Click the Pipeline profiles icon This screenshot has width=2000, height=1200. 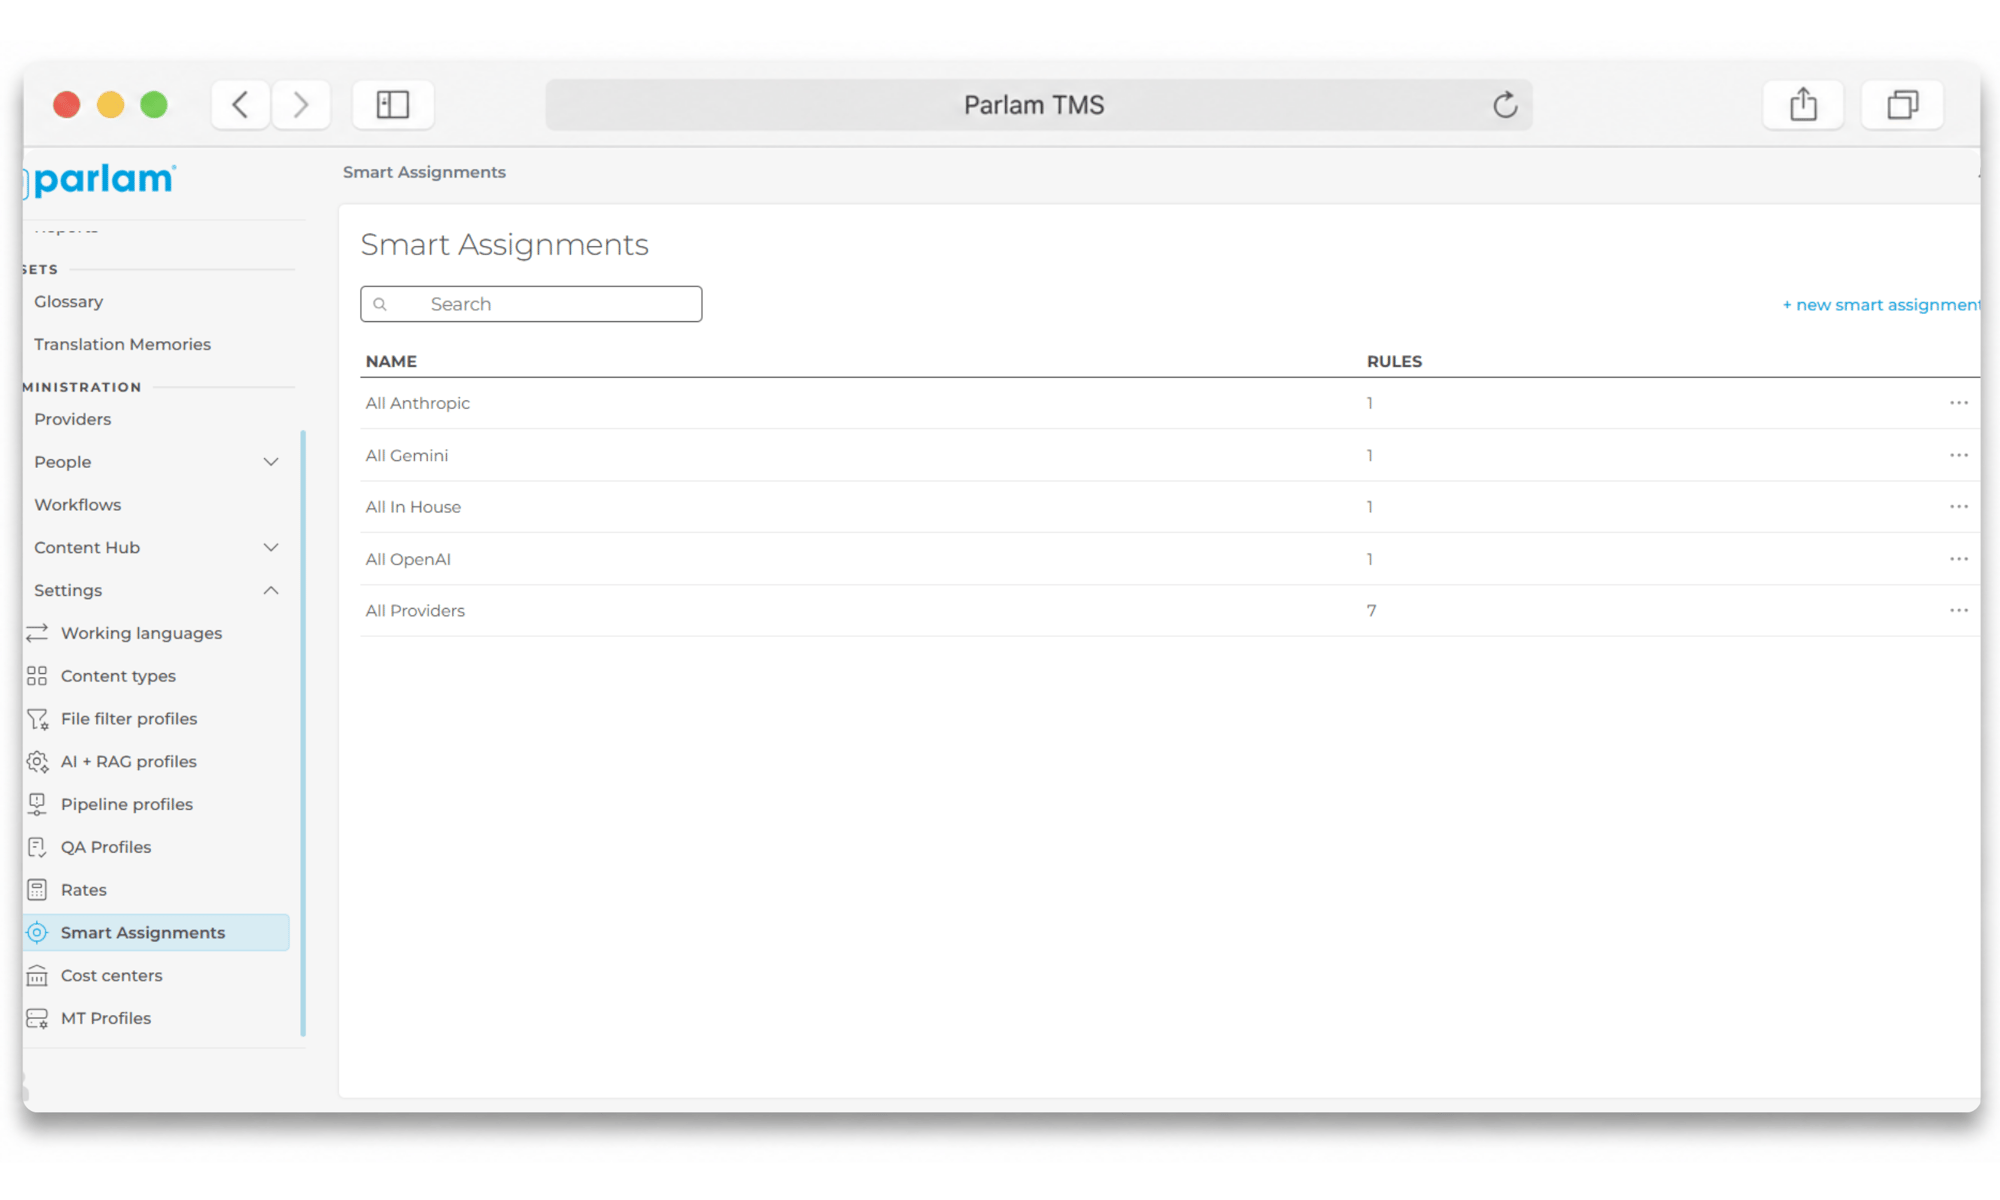coord(37,804)
